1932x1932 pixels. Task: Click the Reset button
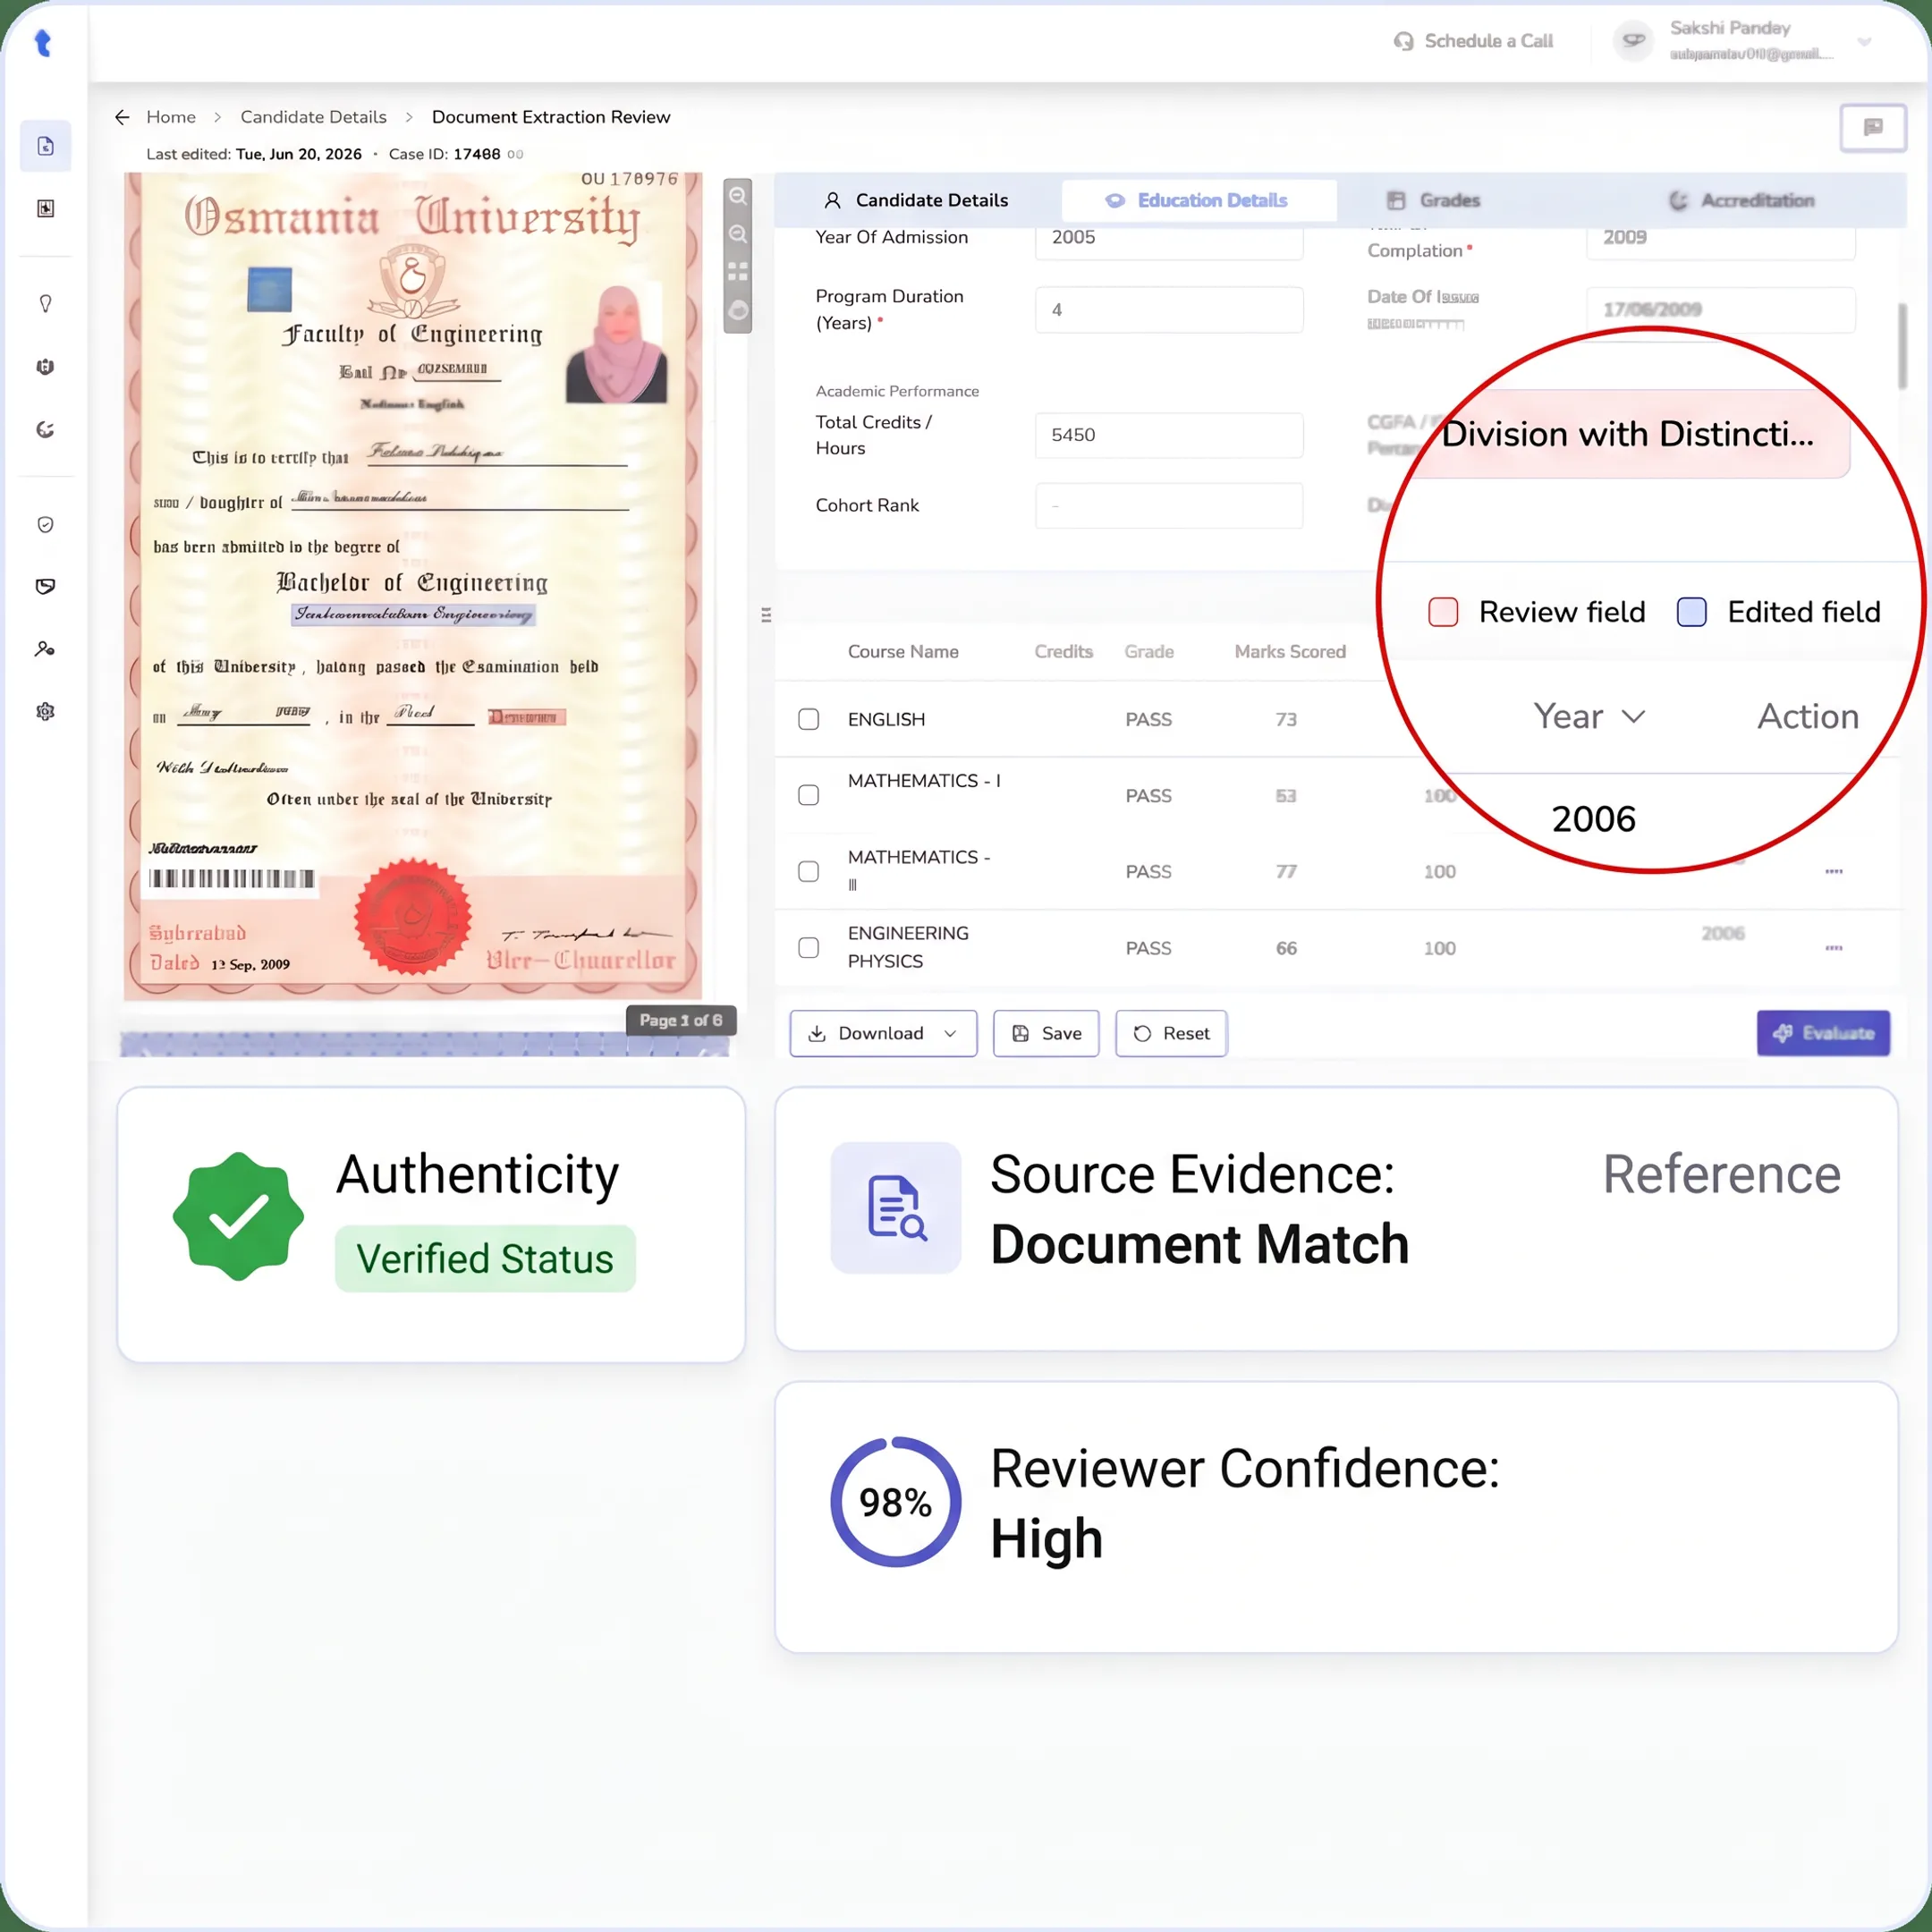[x=1171, y=1033]
